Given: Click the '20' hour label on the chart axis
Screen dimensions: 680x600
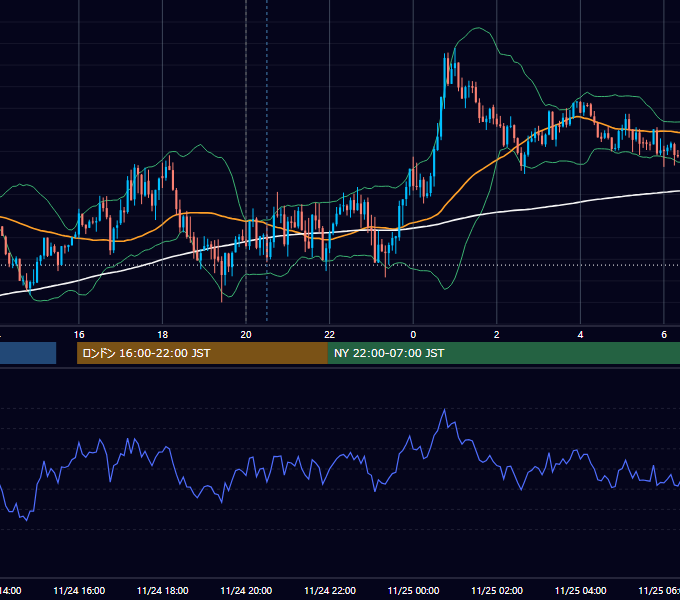Looking at the screenshot, I should tap(246, 335).
